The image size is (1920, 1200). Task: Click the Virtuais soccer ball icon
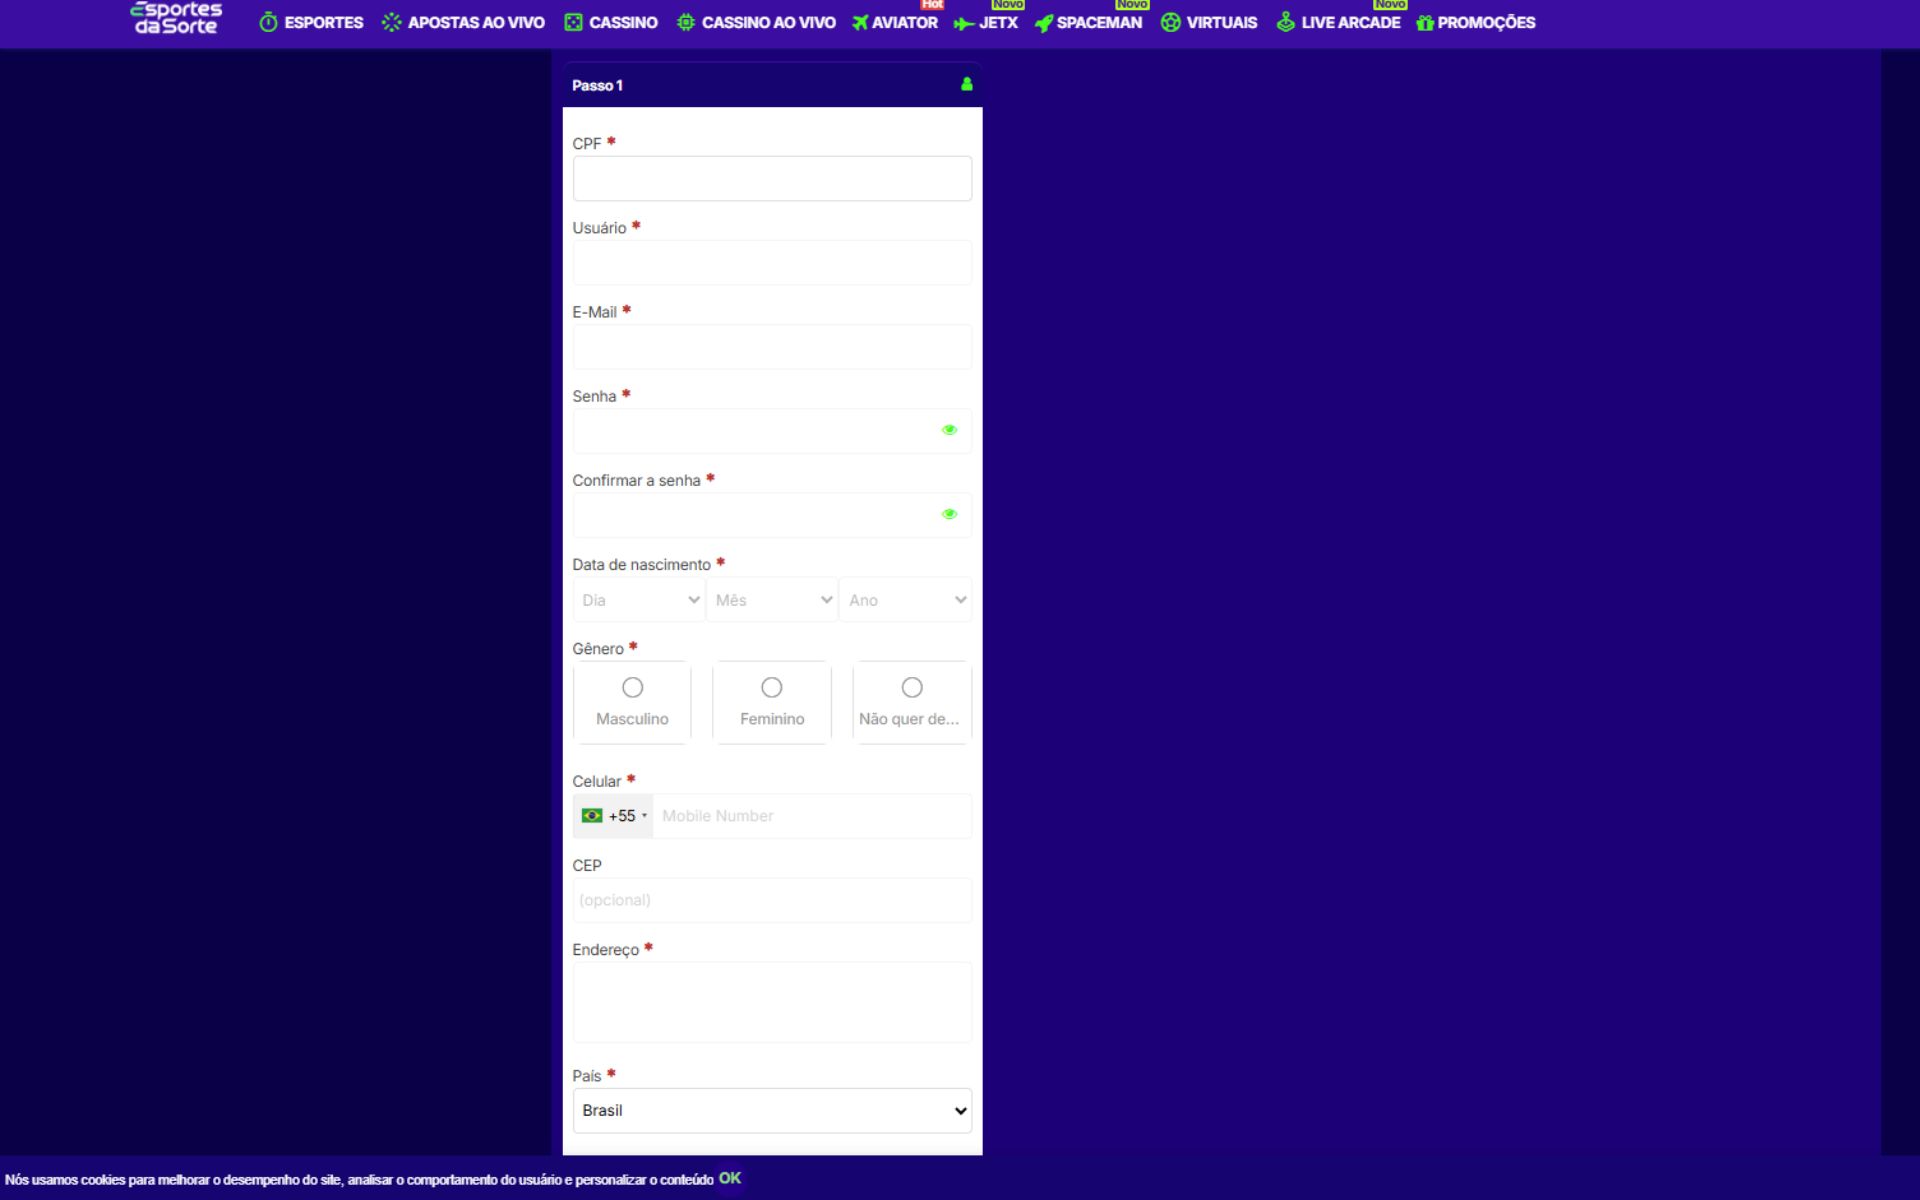(x=1170, y=22)
